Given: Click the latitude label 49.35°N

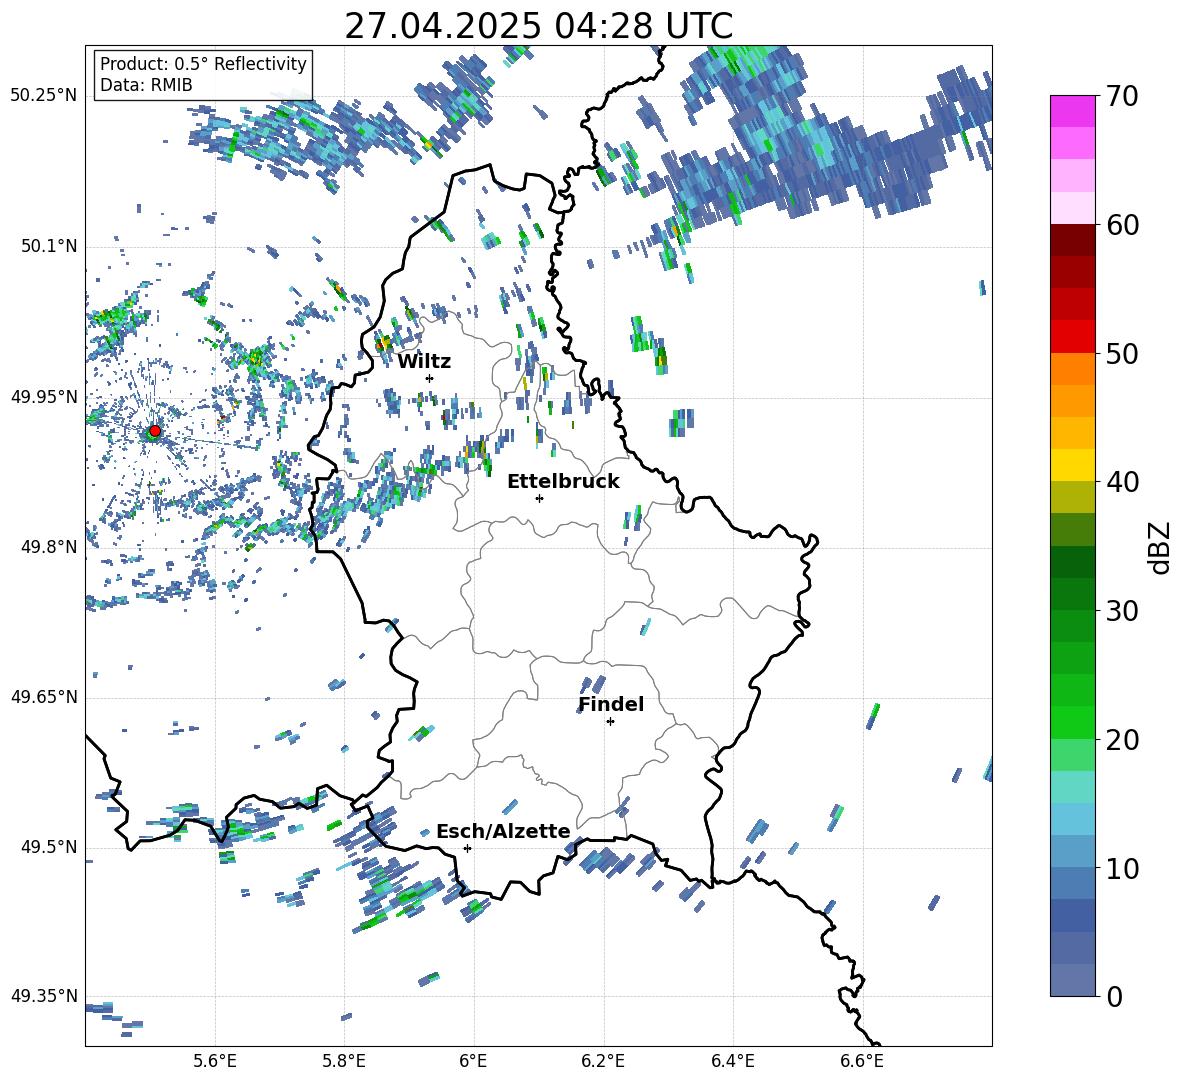Looking at the screenshot, I should click(x=44, y=996).
